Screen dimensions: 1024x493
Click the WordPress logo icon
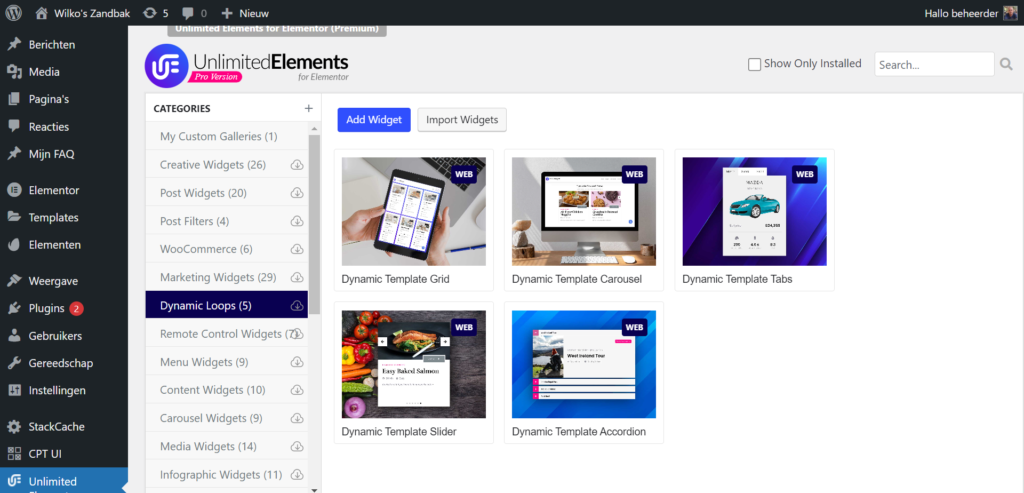coord(14,12)
